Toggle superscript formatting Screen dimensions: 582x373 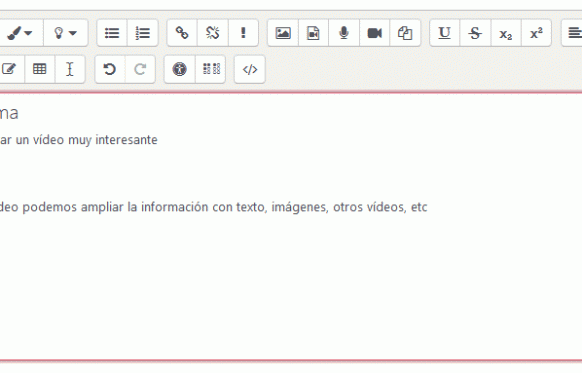tap(536, 33)
